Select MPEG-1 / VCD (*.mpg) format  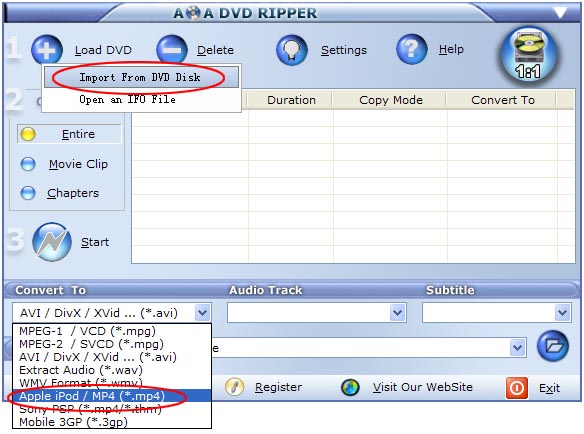[112, 331]
